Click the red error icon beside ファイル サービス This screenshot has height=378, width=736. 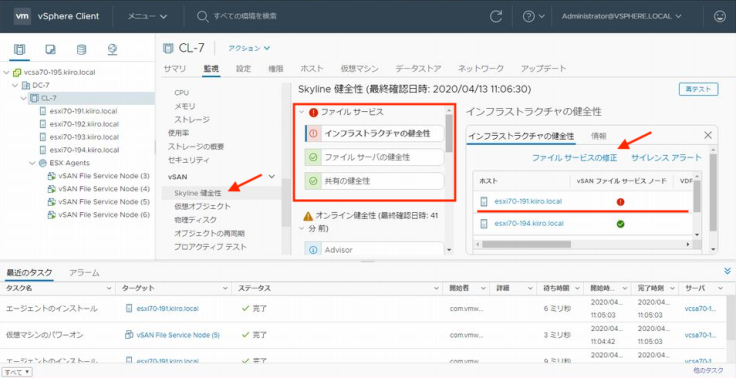314,112
